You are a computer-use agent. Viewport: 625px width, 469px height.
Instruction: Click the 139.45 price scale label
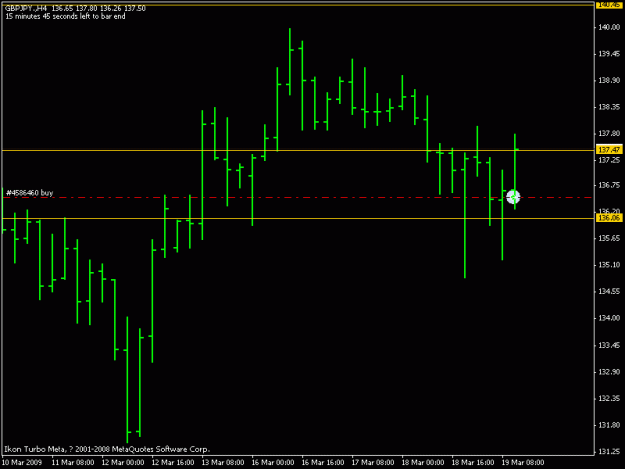click(609, 54)
